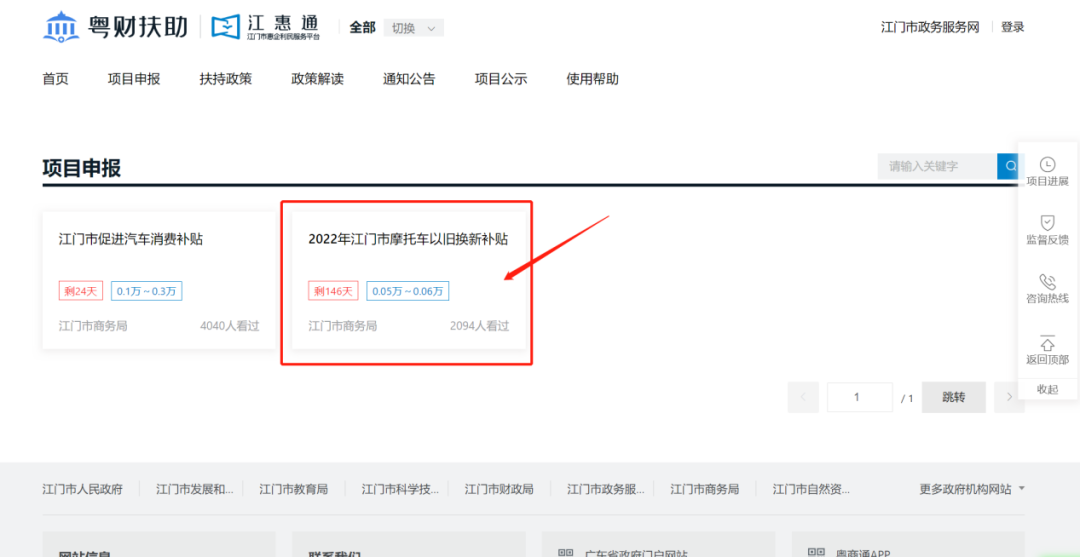This screenshot has width=1080, height=557.
Task: Go to 首页 in navigation
Action: [56, 79]
